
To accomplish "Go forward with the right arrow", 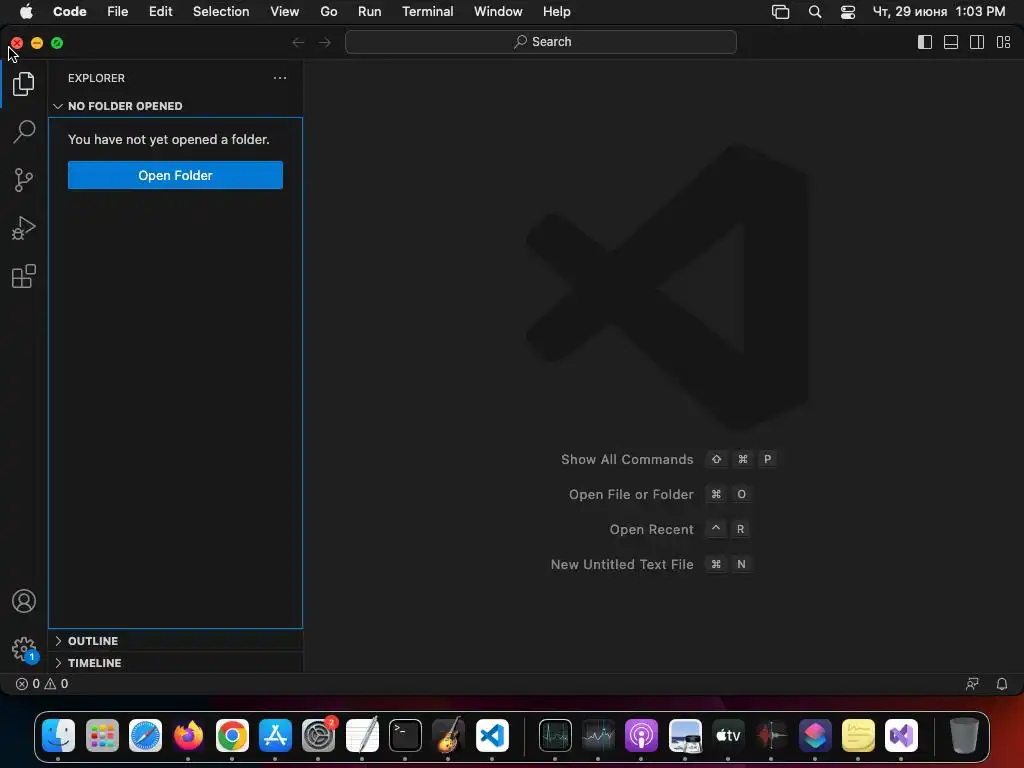I will [325, 42].
